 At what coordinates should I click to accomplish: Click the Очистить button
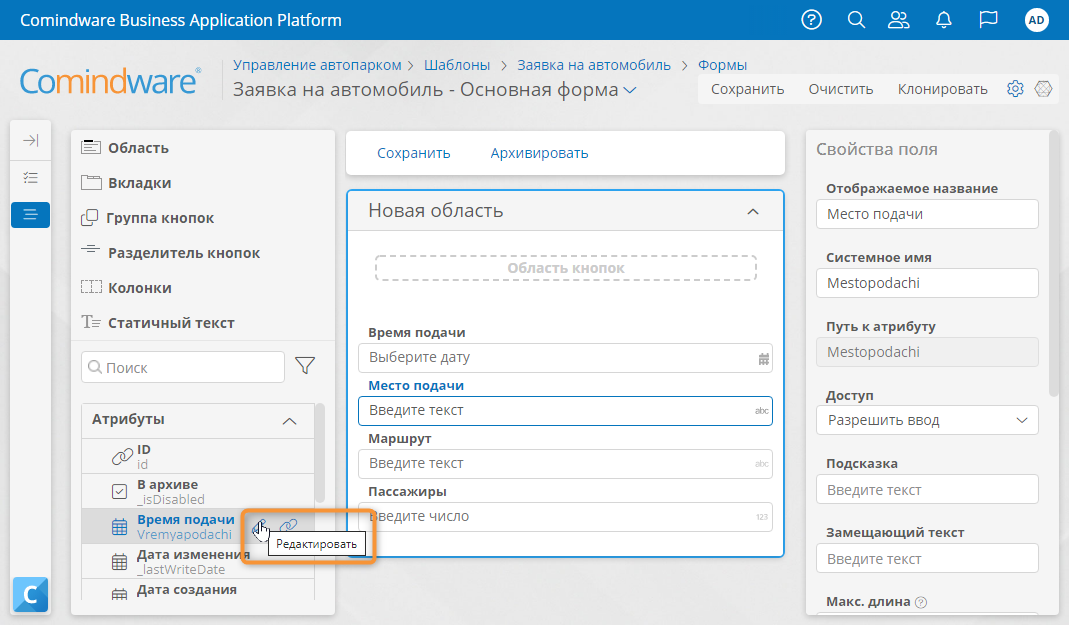(841, 89)
